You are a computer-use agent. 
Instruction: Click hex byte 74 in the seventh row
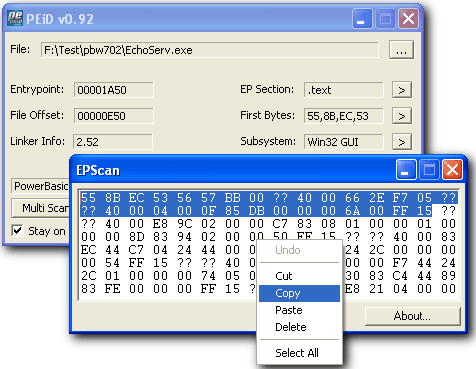(x=209, y=276)
